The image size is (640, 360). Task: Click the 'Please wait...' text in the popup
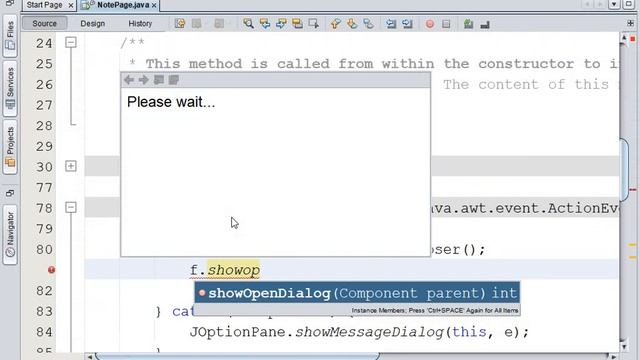coord(171,102)
